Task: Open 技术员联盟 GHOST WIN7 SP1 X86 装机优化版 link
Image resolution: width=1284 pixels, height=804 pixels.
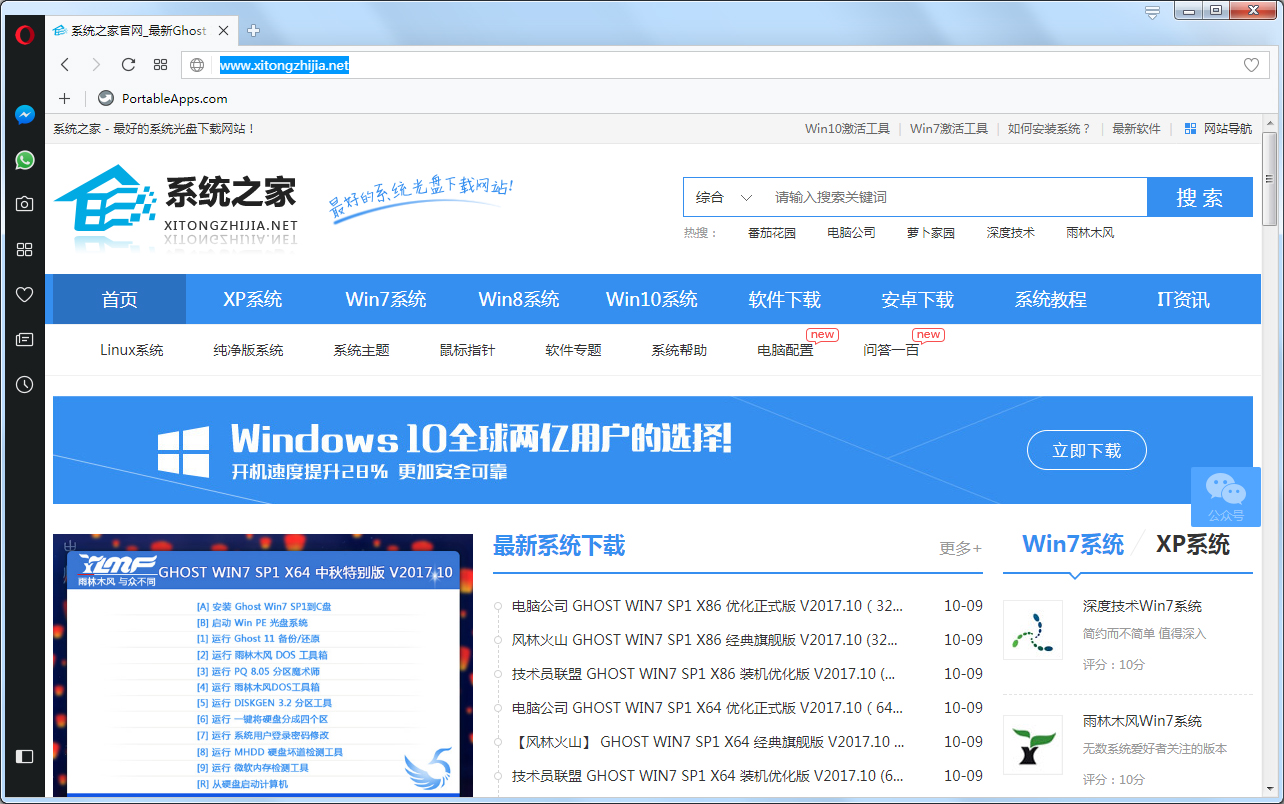Action: pos(704,674)
